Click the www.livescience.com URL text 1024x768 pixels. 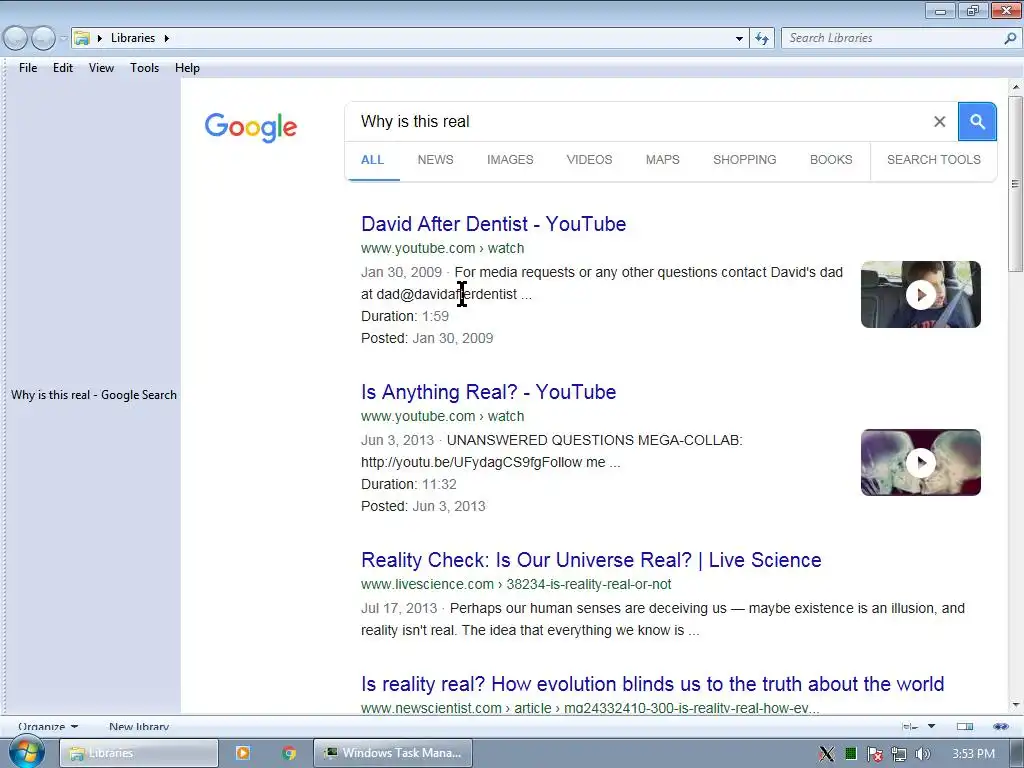(x=516, y=584)
